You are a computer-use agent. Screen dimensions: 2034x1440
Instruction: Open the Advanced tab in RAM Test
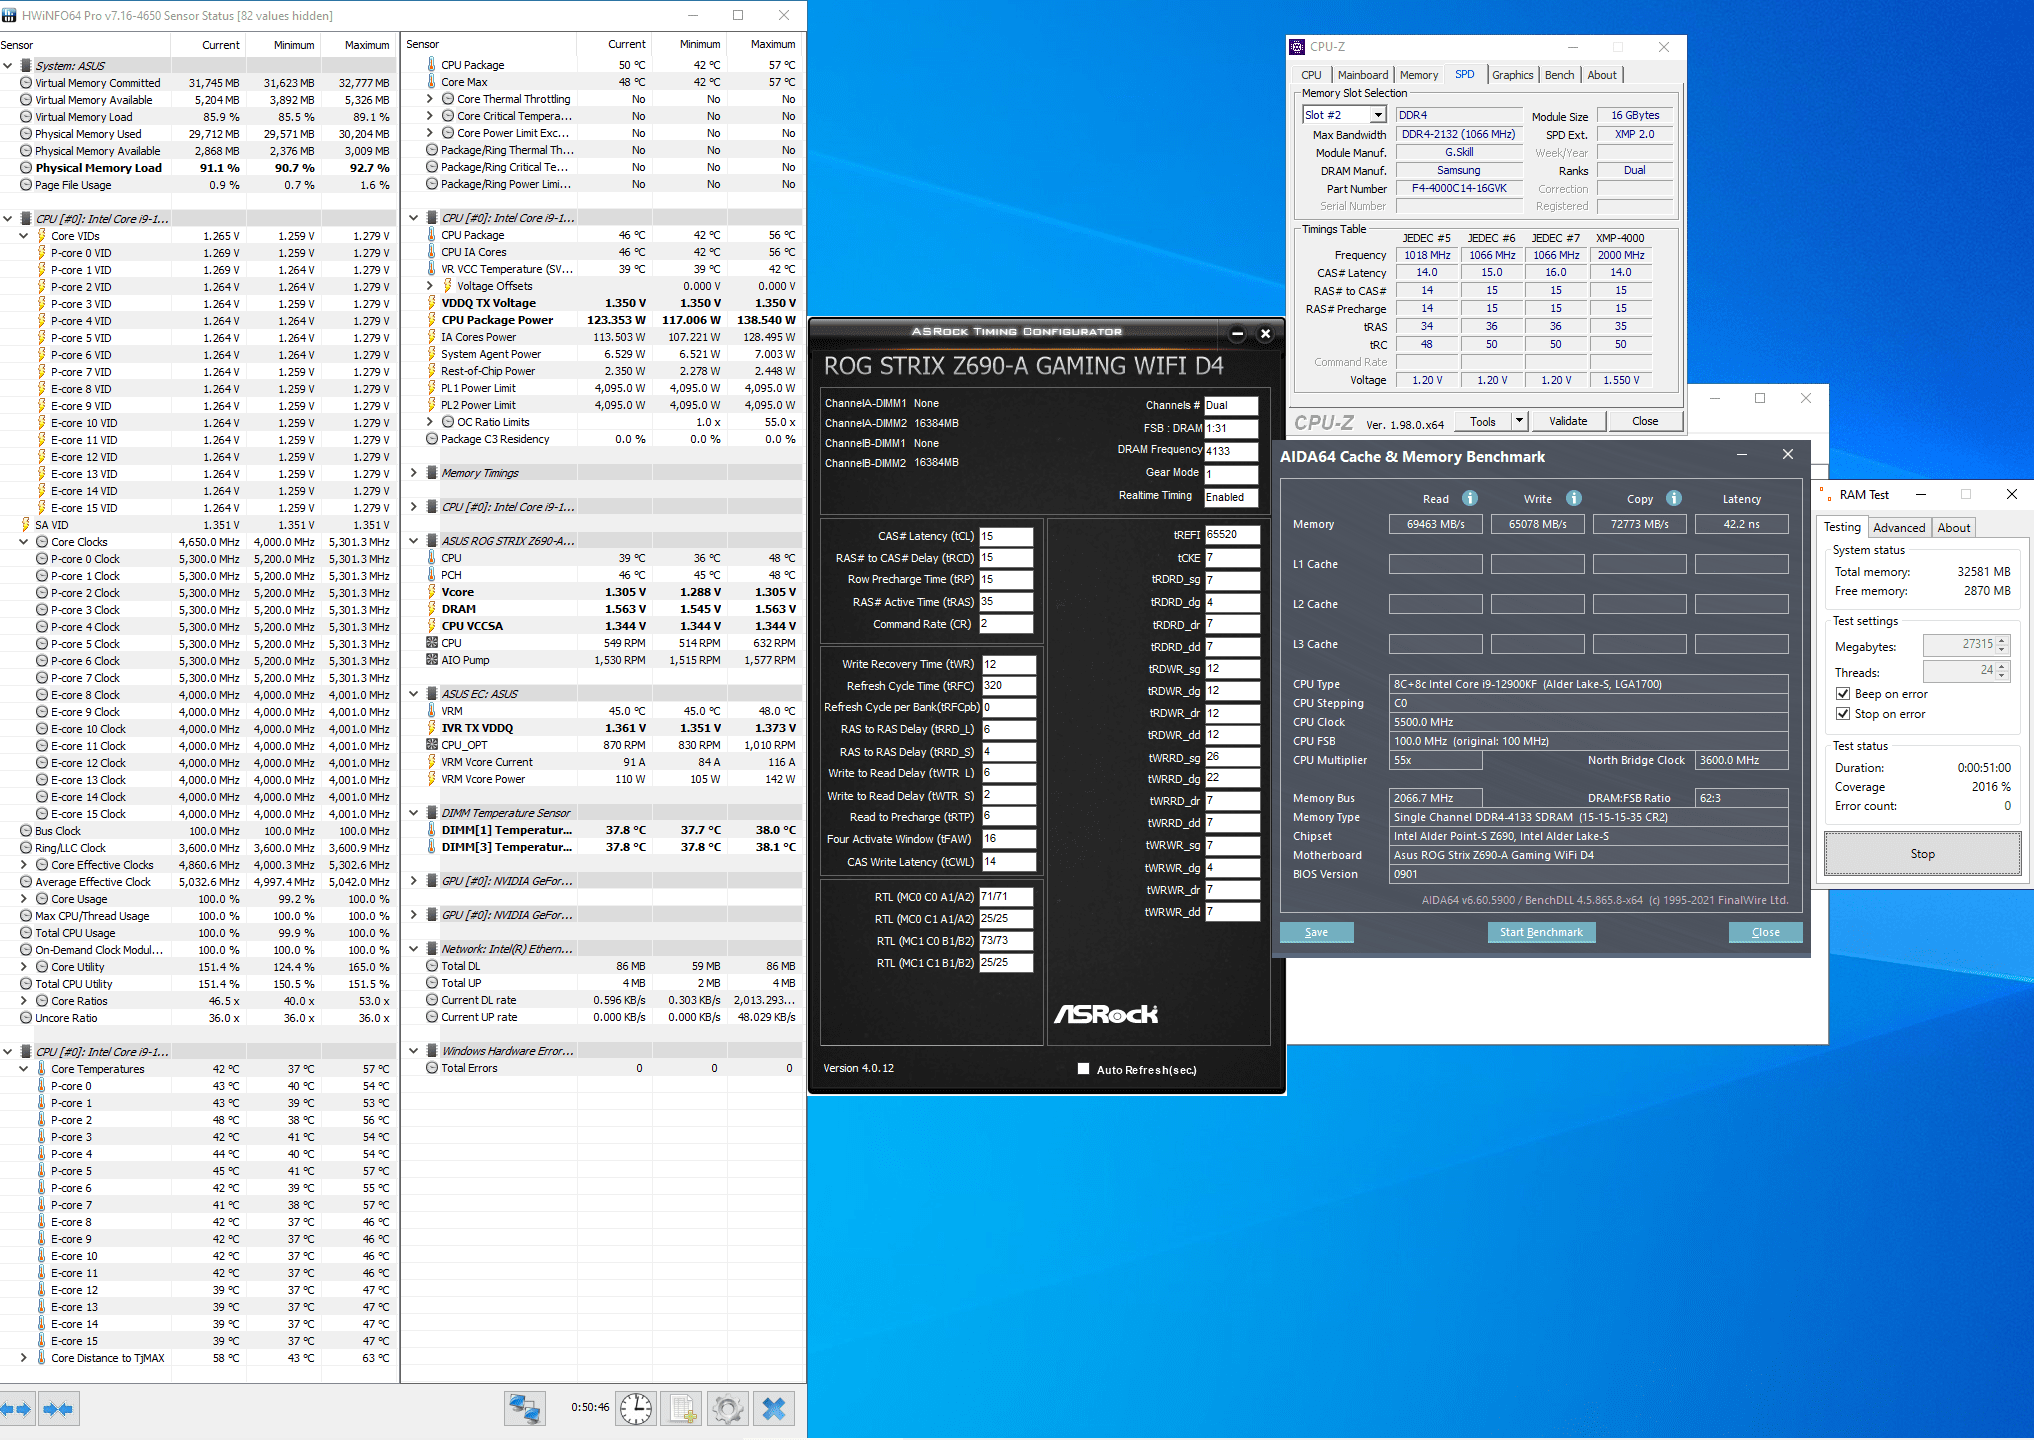tap(1898, 528)
